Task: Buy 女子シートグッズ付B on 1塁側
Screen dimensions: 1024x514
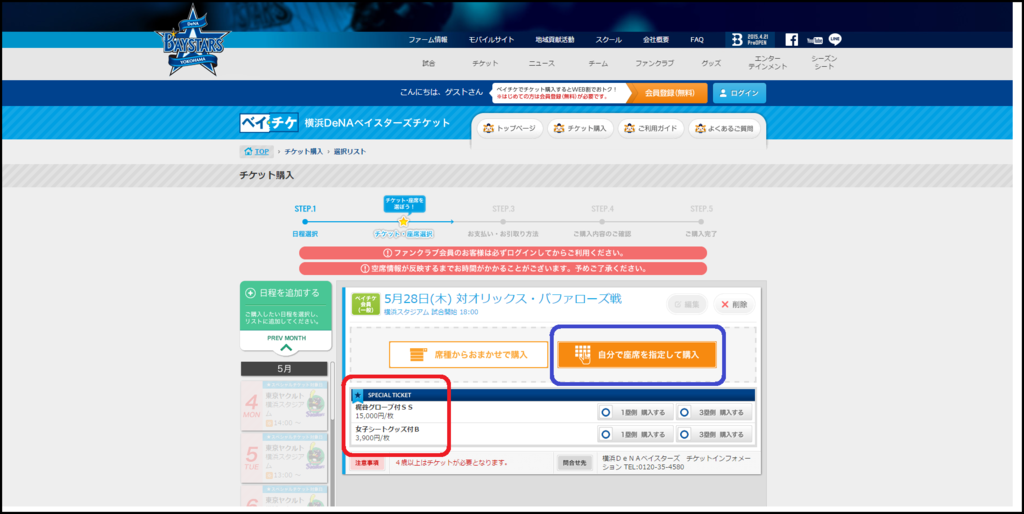Action: coord(635,434)
